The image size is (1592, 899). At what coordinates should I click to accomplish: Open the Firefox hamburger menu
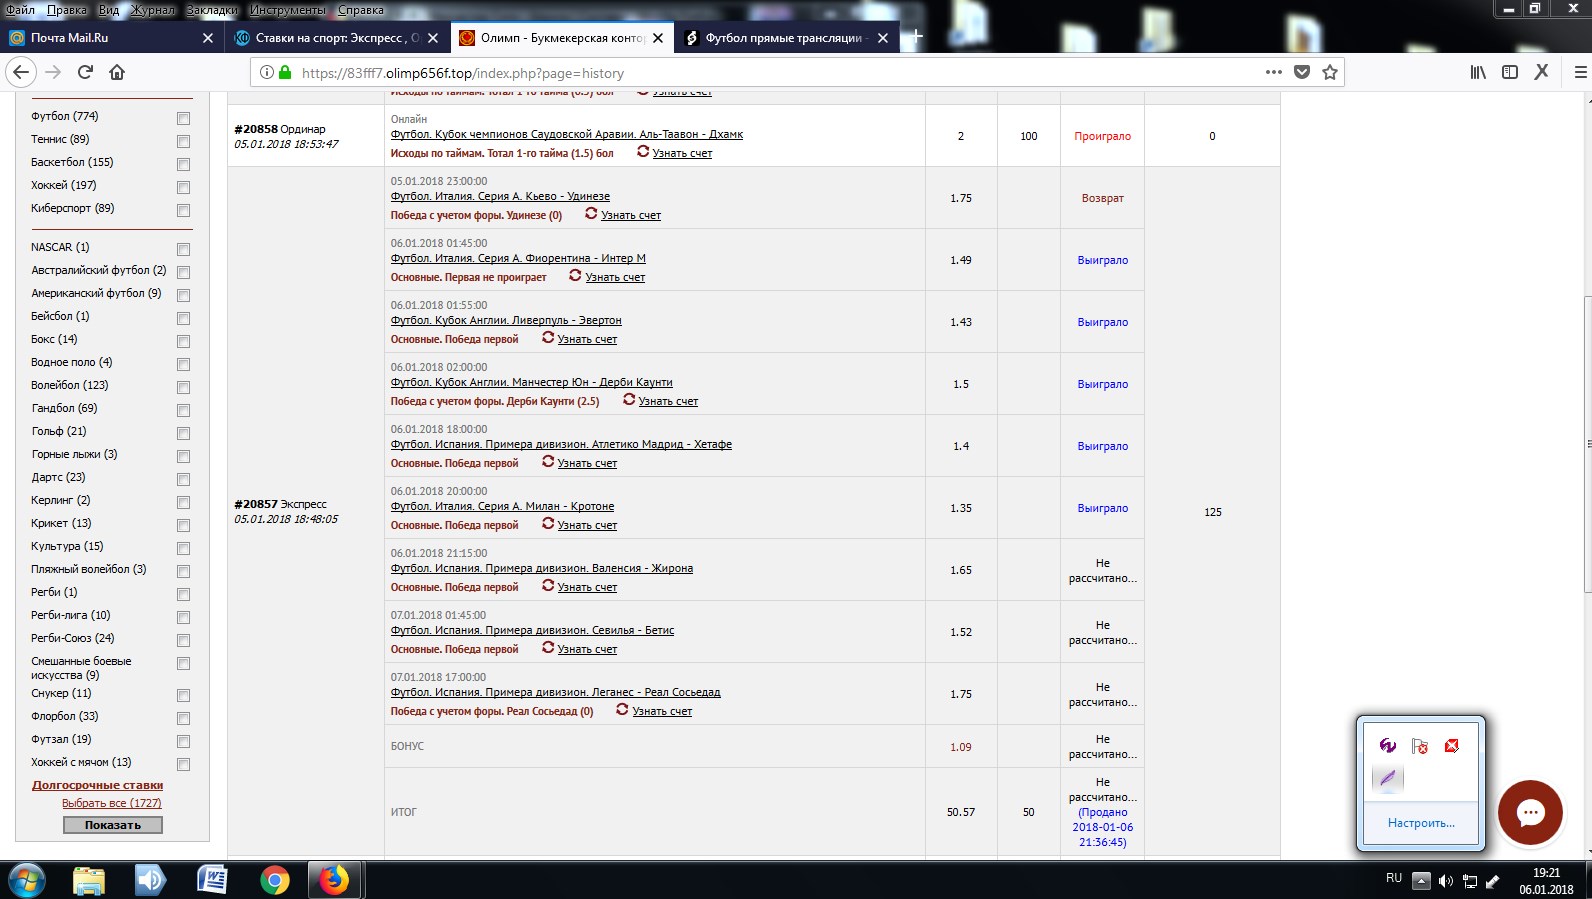tap(1581, 72)
